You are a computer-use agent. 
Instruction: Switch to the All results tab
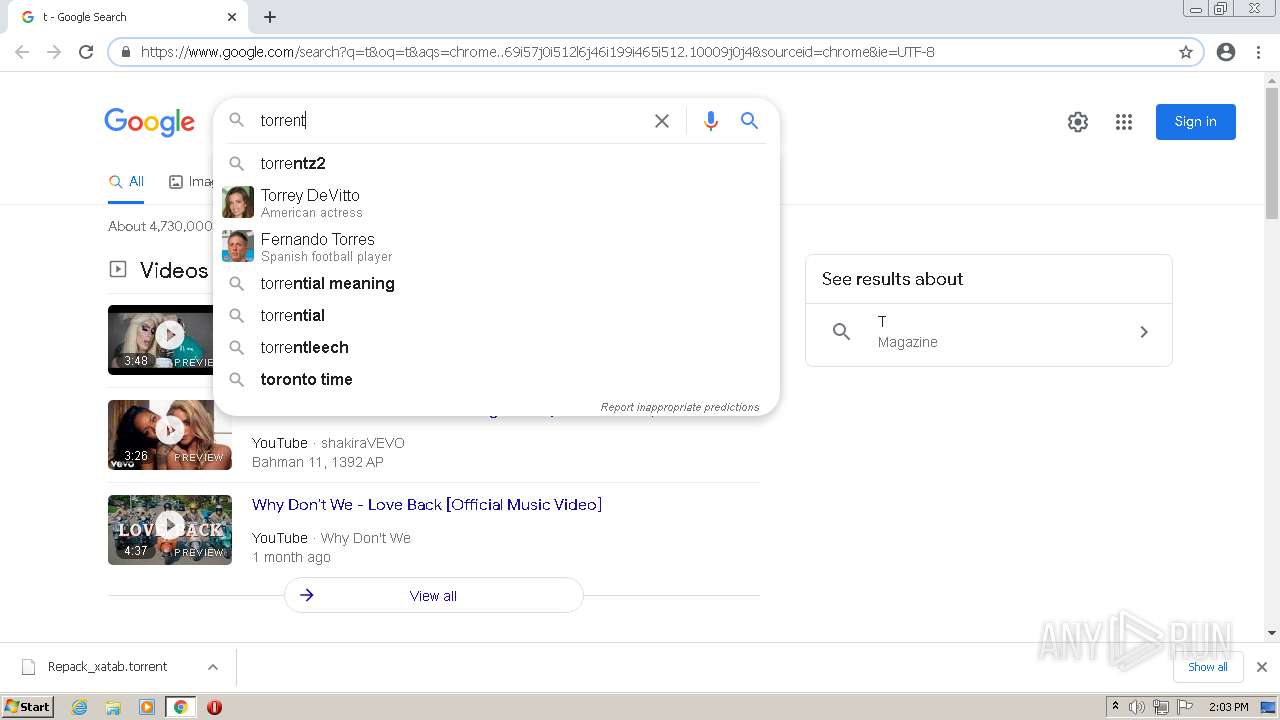(x=126, y=182)
